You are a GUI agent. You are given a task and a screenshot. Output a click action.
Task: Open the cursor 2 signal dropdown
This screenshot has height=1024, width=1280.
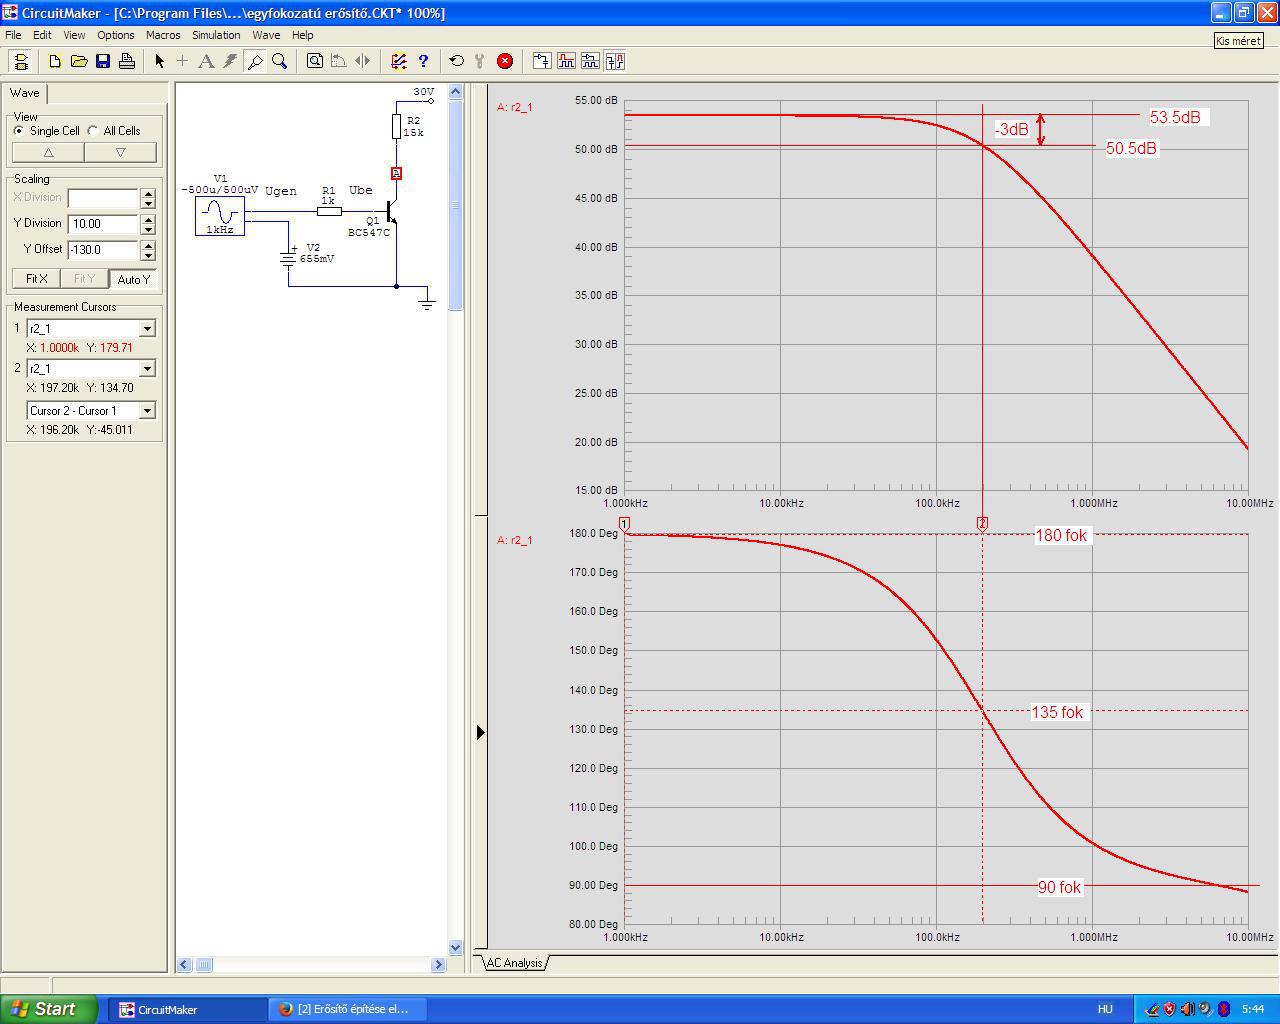pos(147,368)
